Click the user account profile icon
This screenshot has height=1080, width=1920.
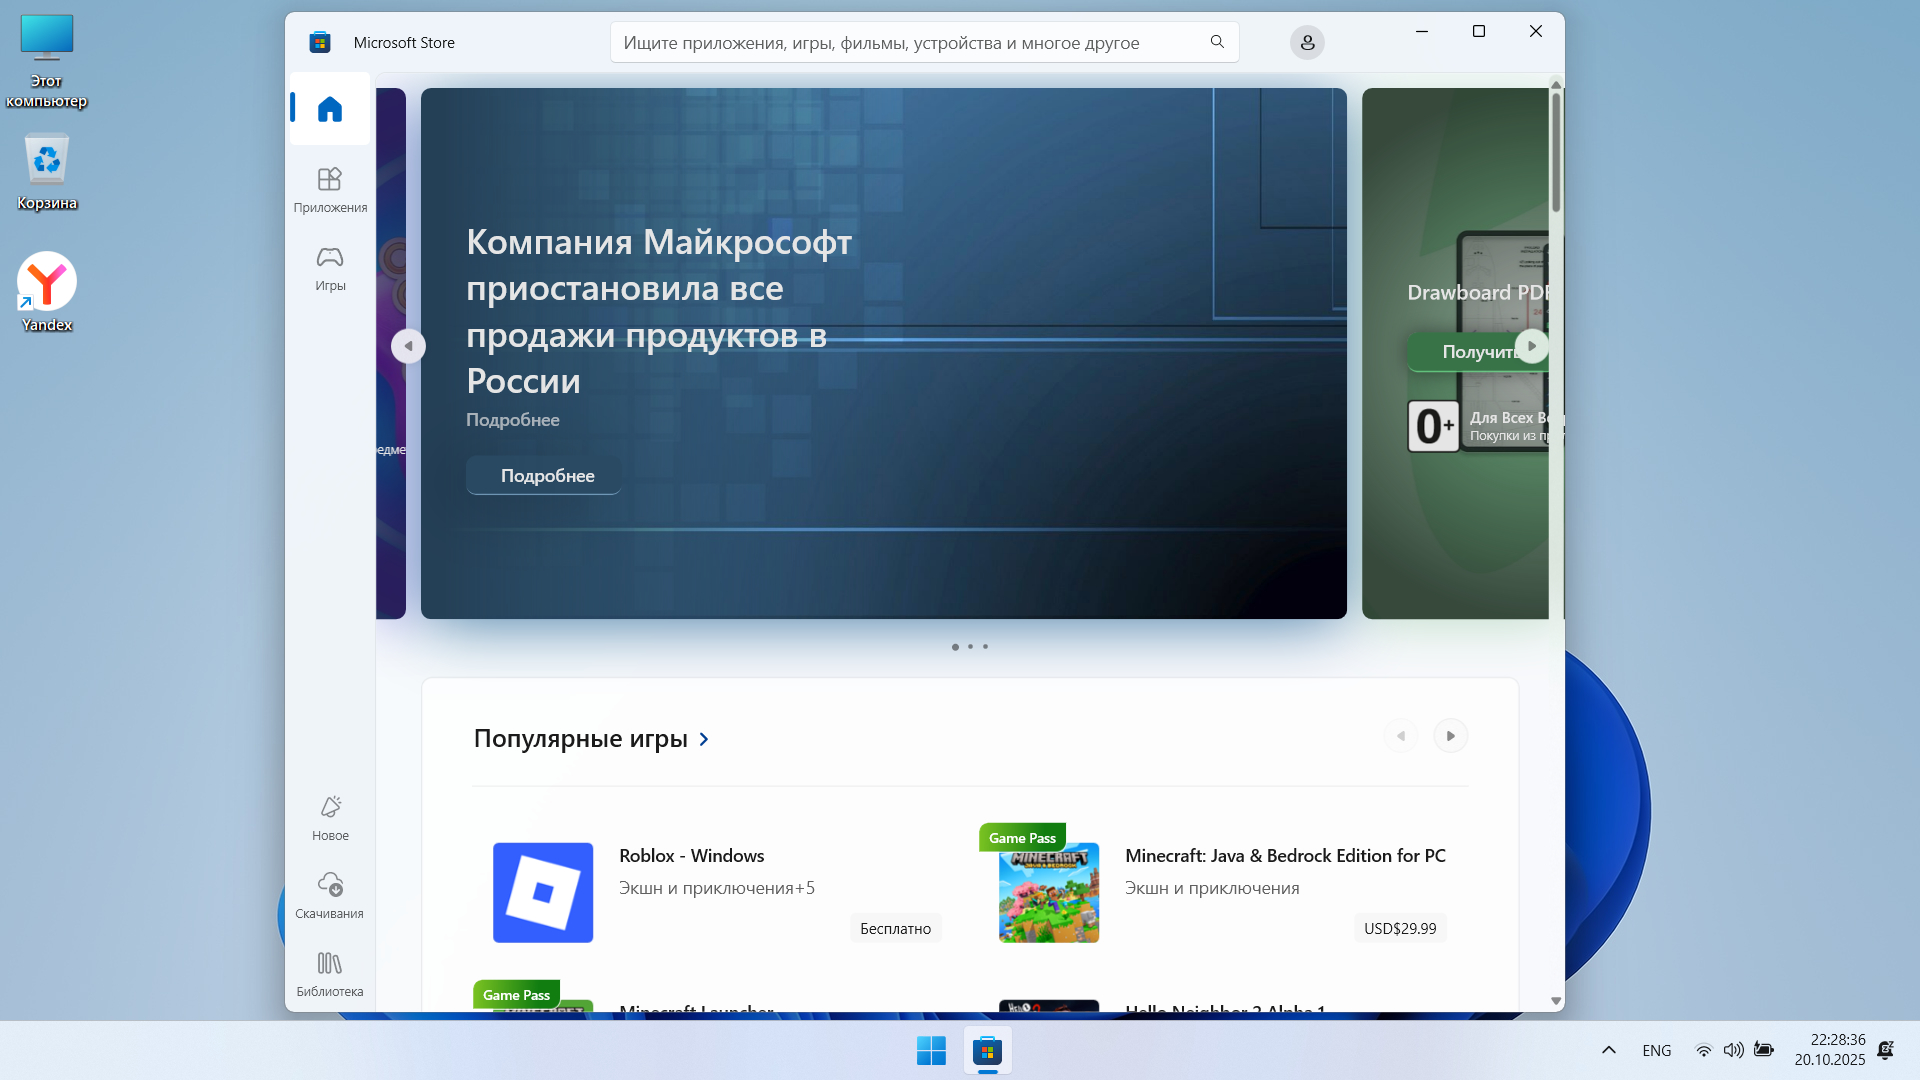tap(1306, 43)
